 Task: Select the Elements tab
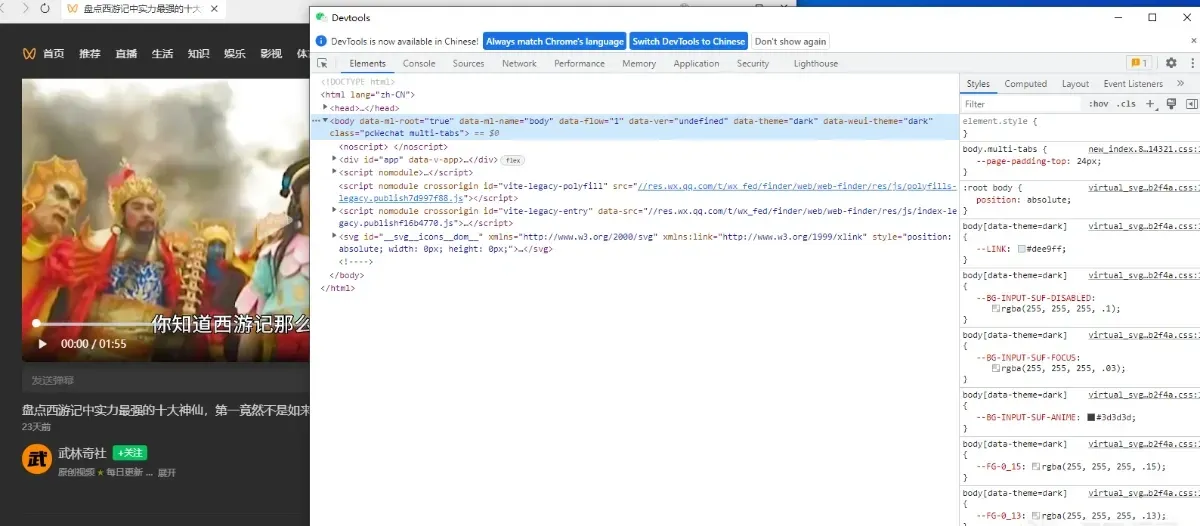(x=368, y=63)
